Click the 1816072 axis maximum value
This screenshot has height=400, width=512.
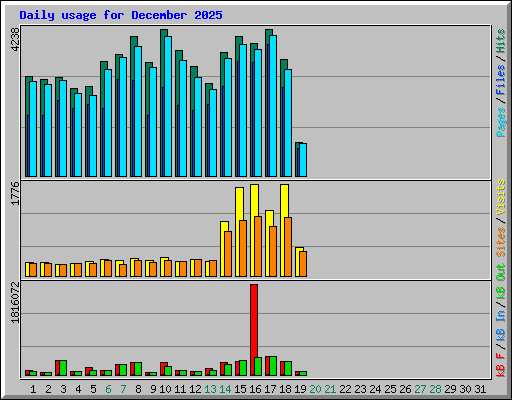coord(15,302)
